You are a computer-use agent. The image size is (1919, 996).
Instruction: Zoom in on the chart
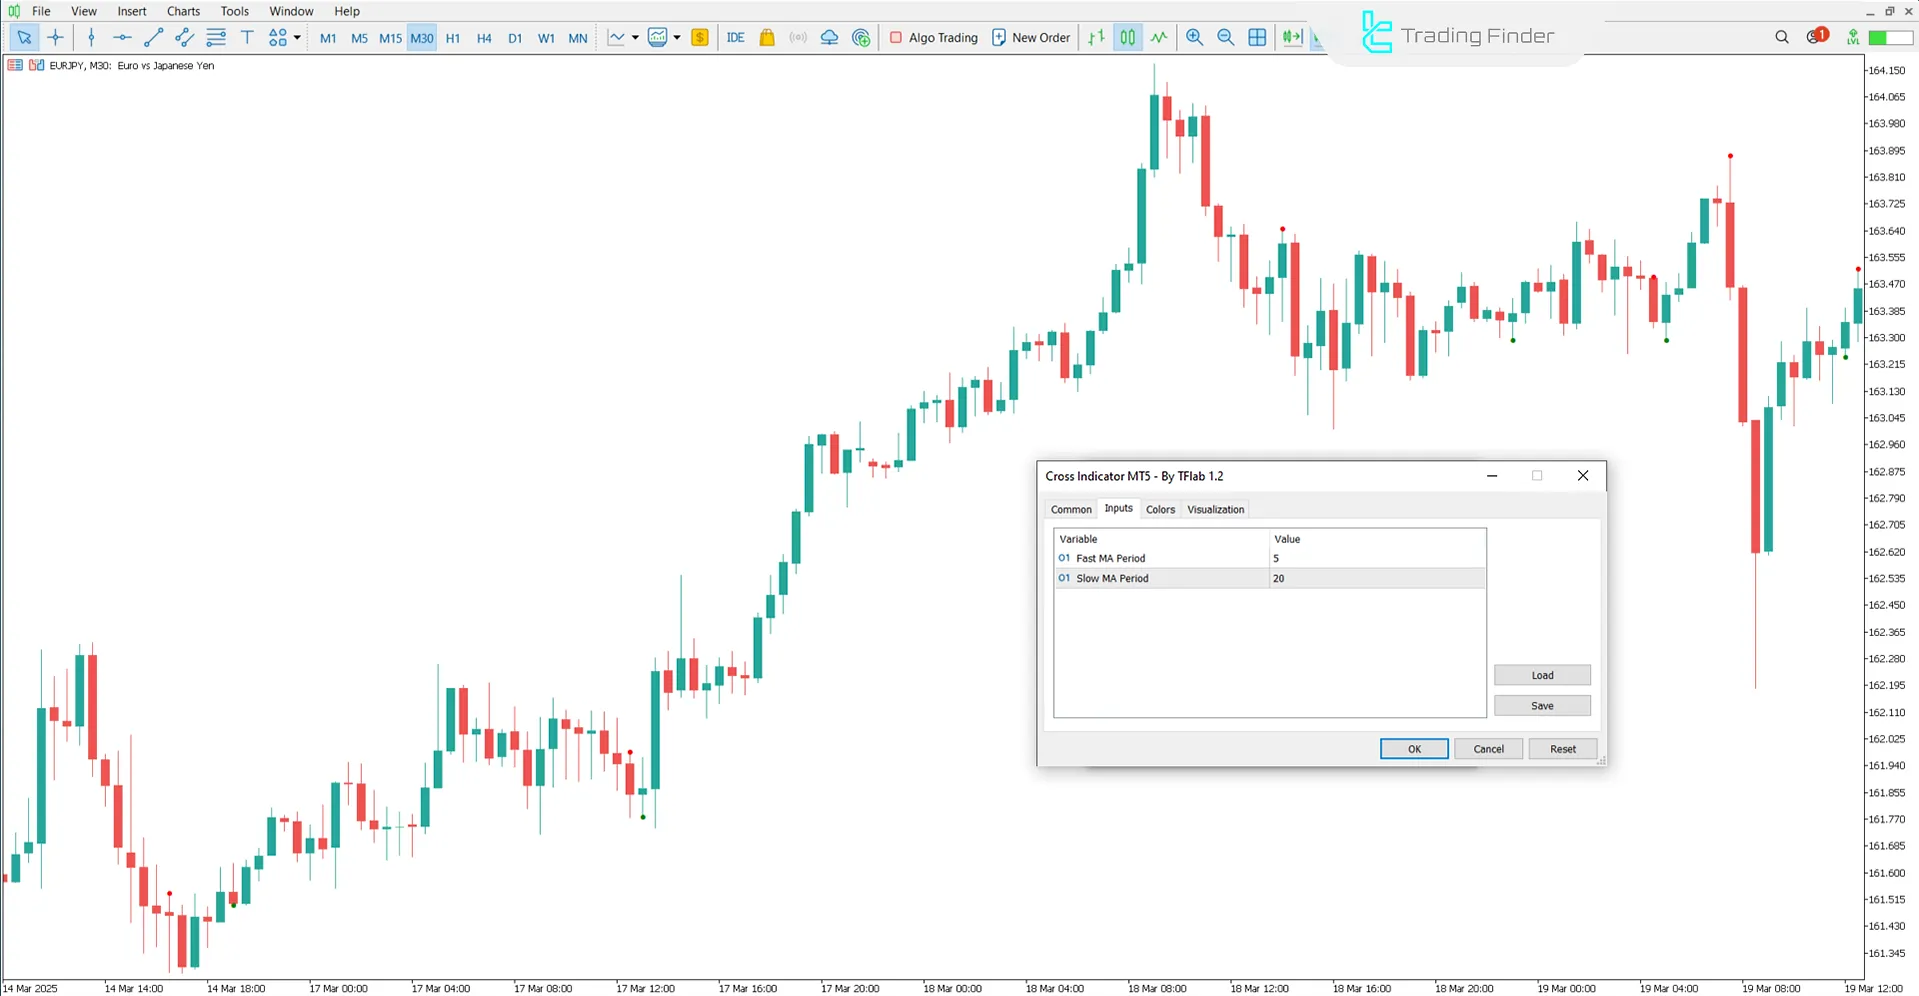tap(1194, 37)
